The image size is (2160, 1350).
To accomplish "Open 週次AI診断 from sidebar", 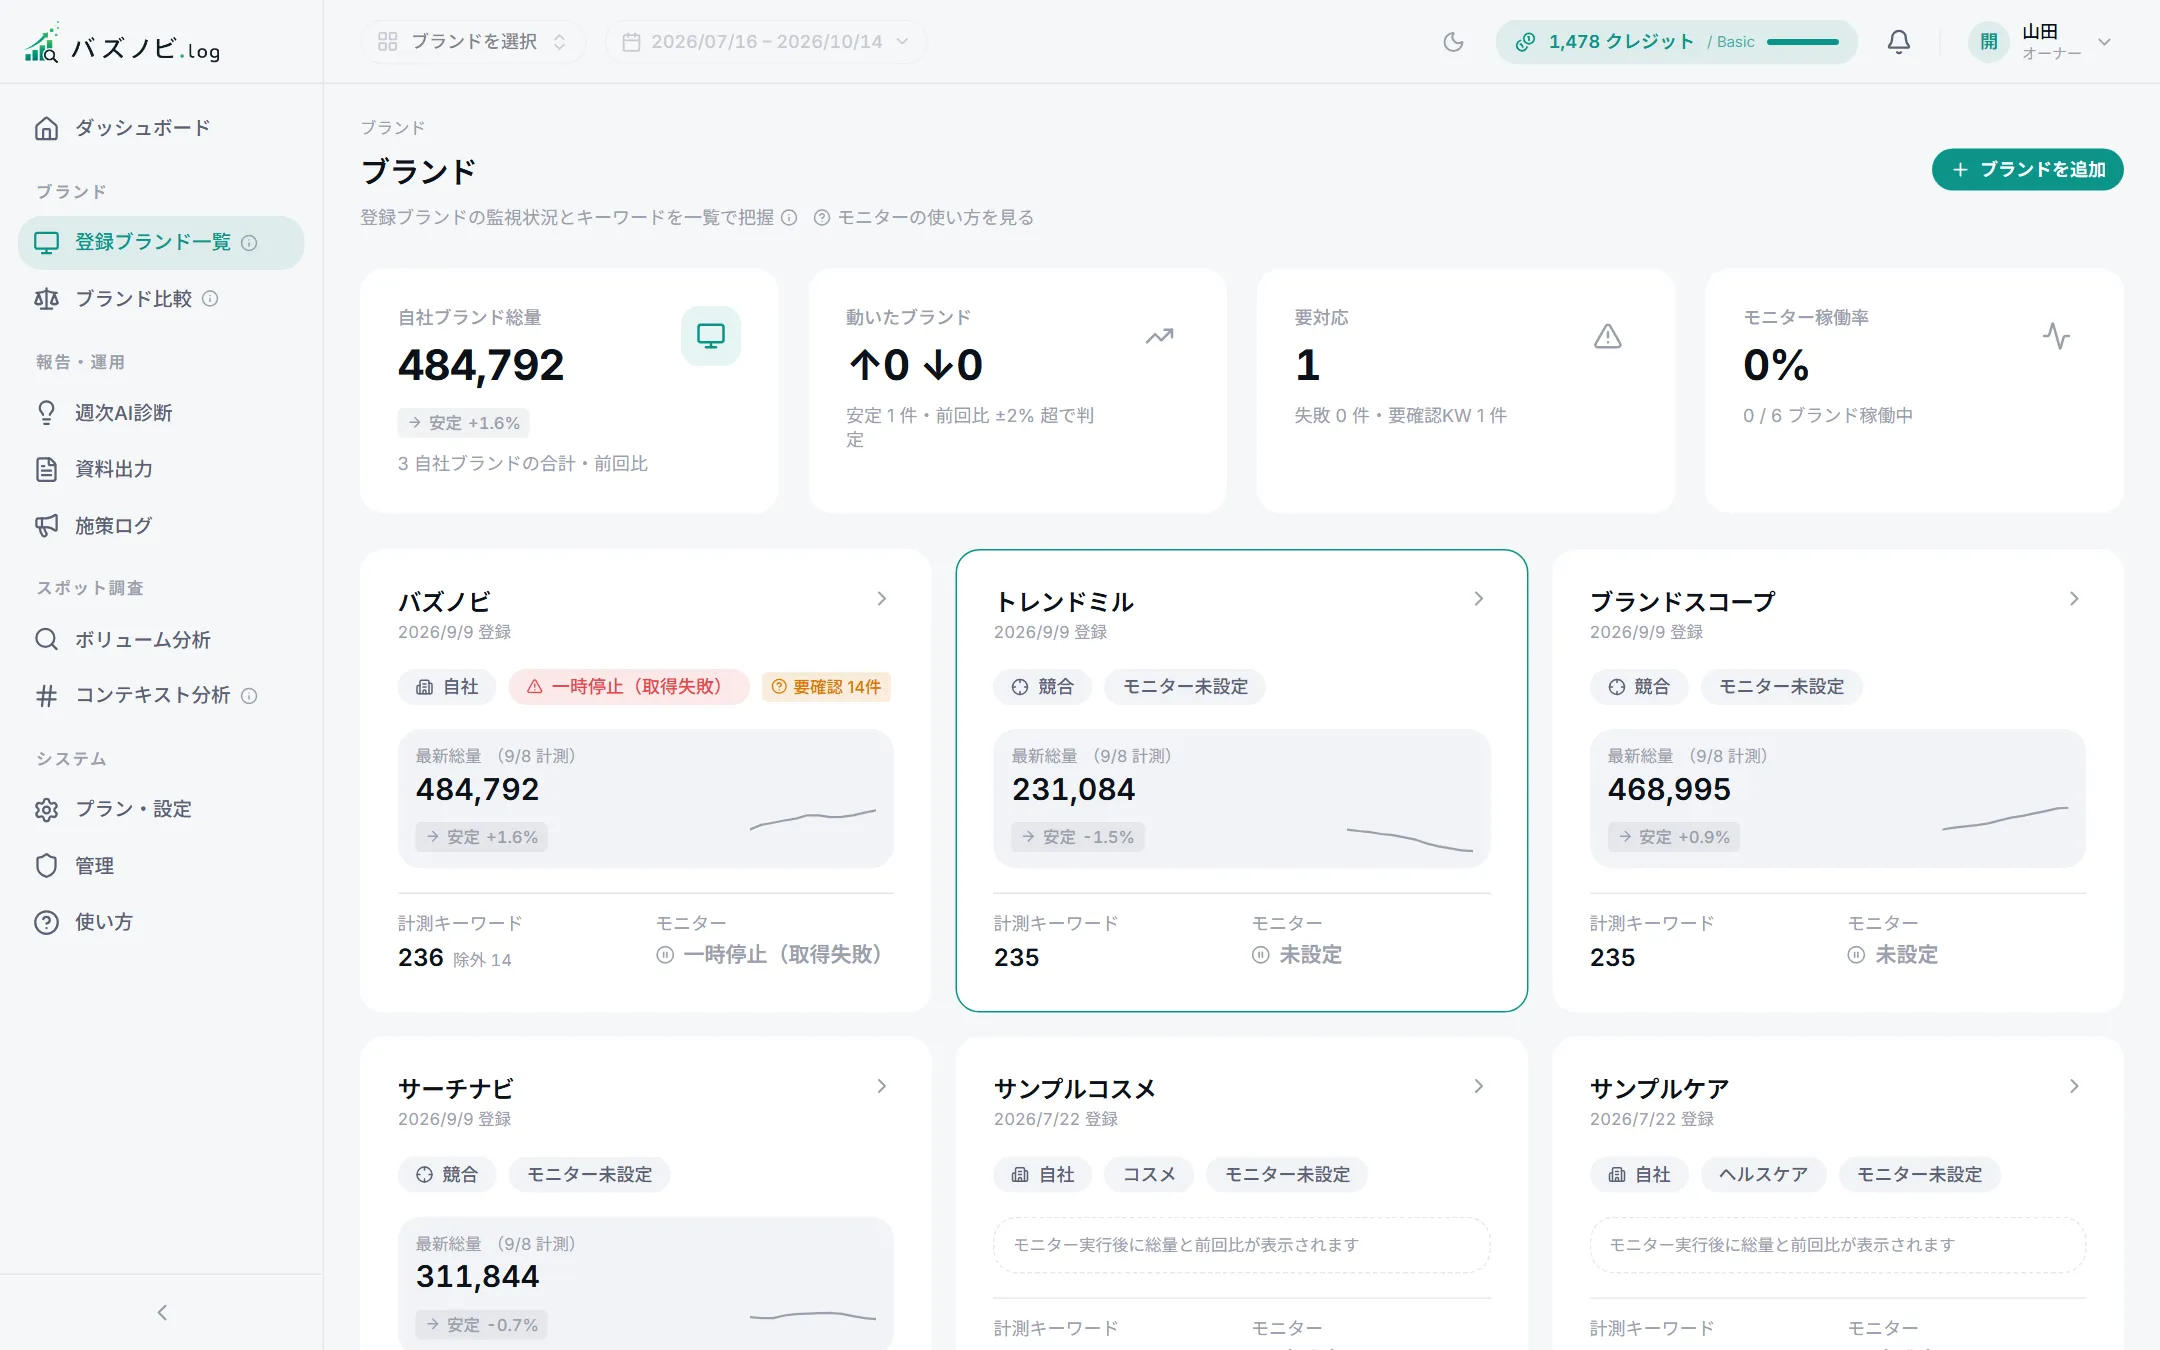I will pyautogui.click(x=161, y=412).
